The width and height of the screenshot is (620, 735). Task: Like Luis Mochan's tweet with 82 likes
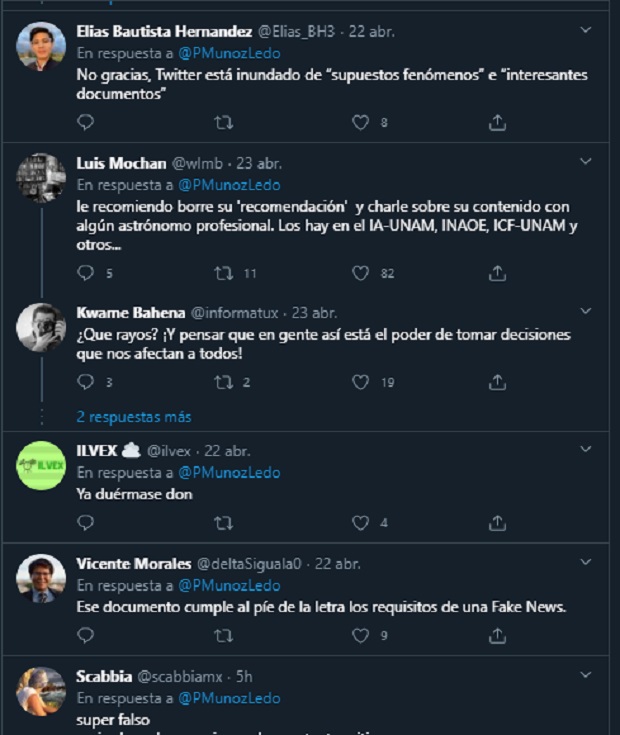[361, 273]
